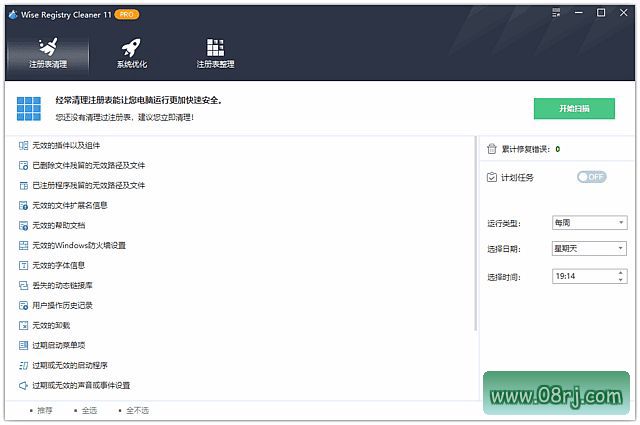Click the 全选 link
The image size is (640, 425).
click(x=89, y=410)
